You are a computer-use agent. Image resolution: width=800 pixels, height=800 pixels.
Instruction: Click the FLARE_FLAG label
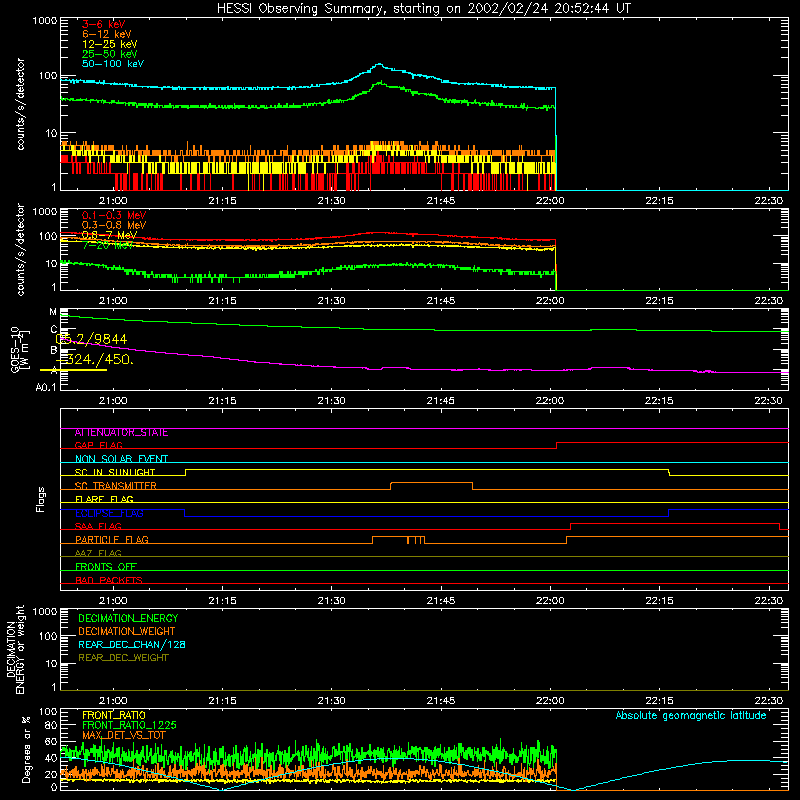click(x=104, y=499)
